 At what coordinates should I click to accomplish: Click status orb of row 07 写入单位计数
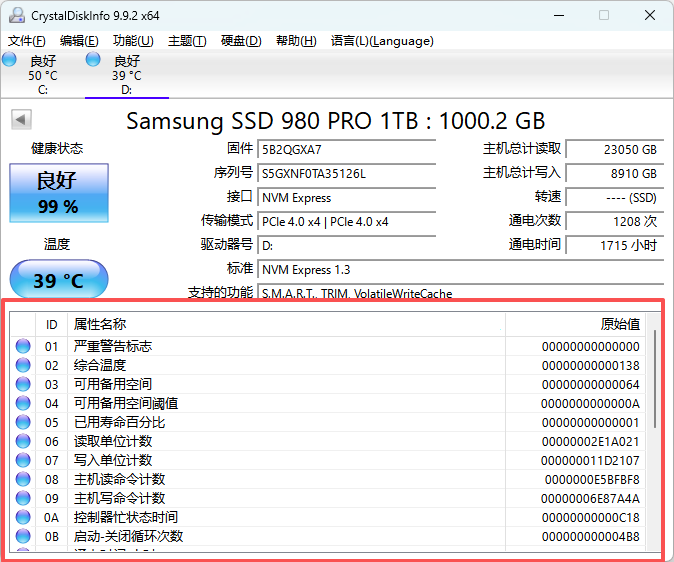[23, 460]
